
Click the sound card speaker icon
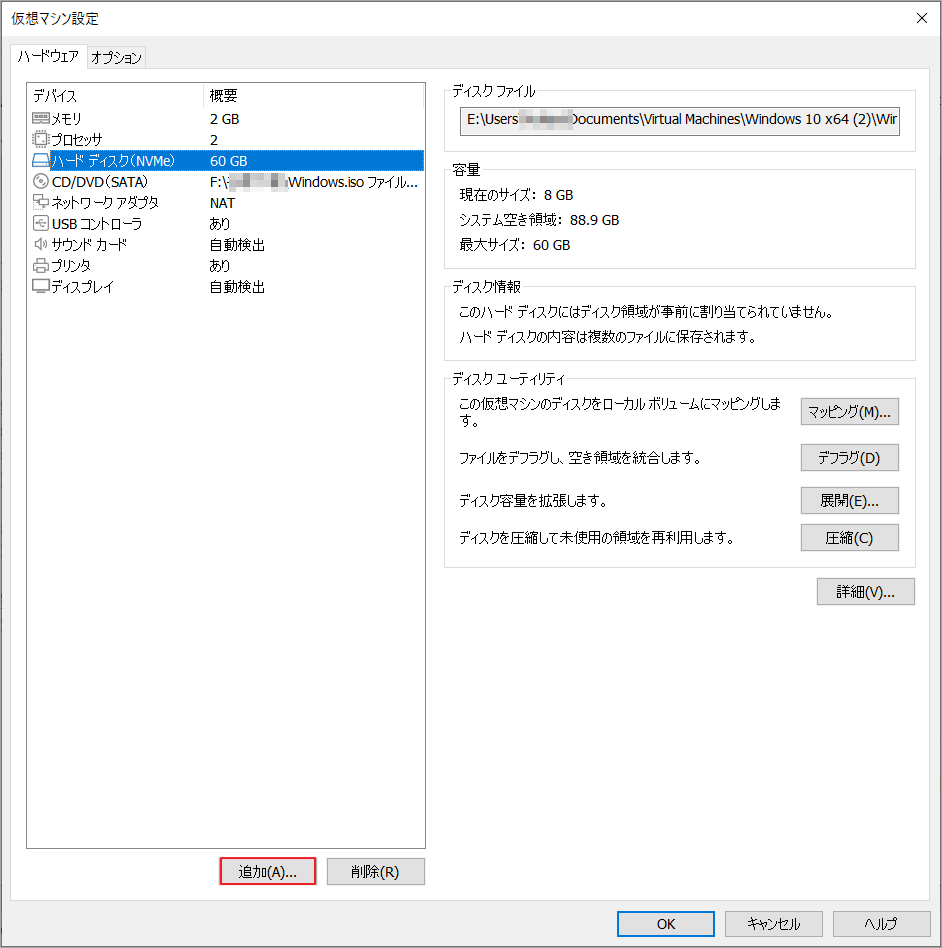click(x=41, y=244)
